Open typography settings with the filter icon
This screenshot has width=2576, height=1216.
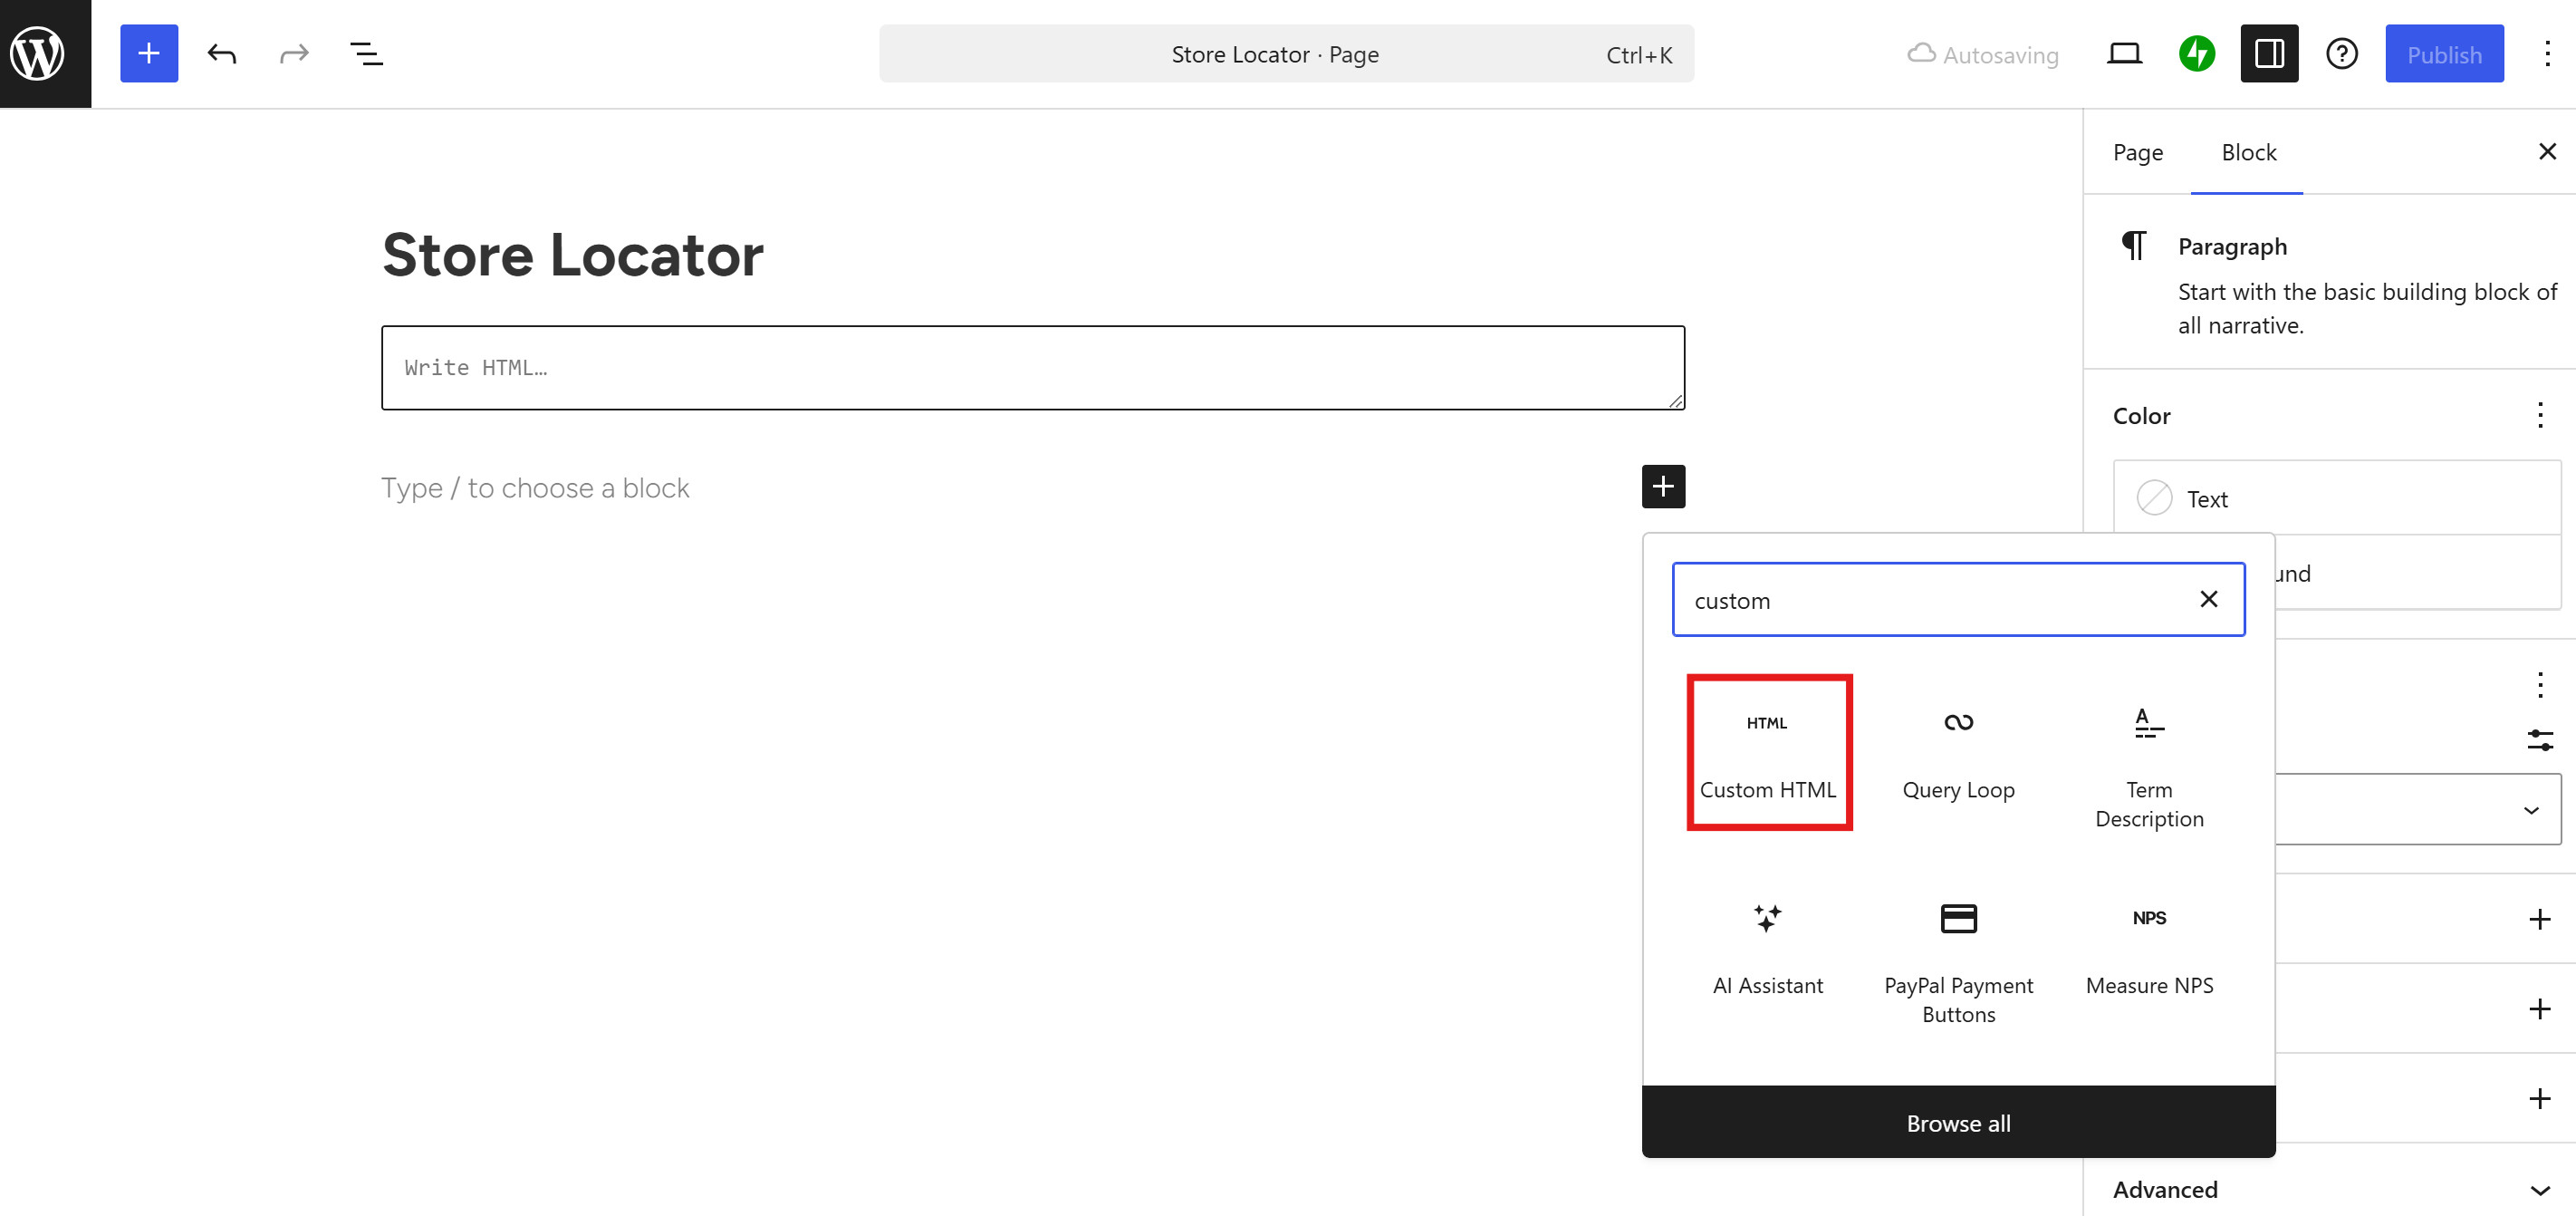pos(2541,740)
